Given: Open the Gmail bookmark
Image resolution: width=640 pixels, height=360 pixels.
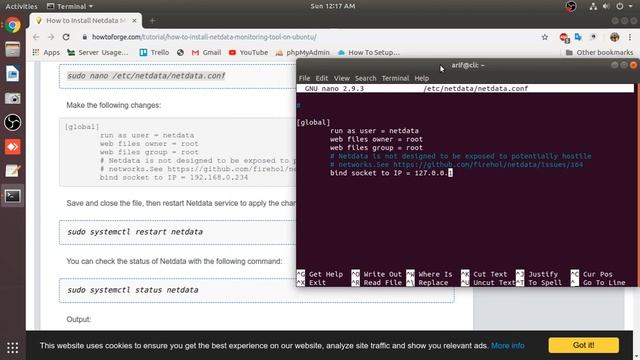Looking at the screenshot, I should (206, 53).
